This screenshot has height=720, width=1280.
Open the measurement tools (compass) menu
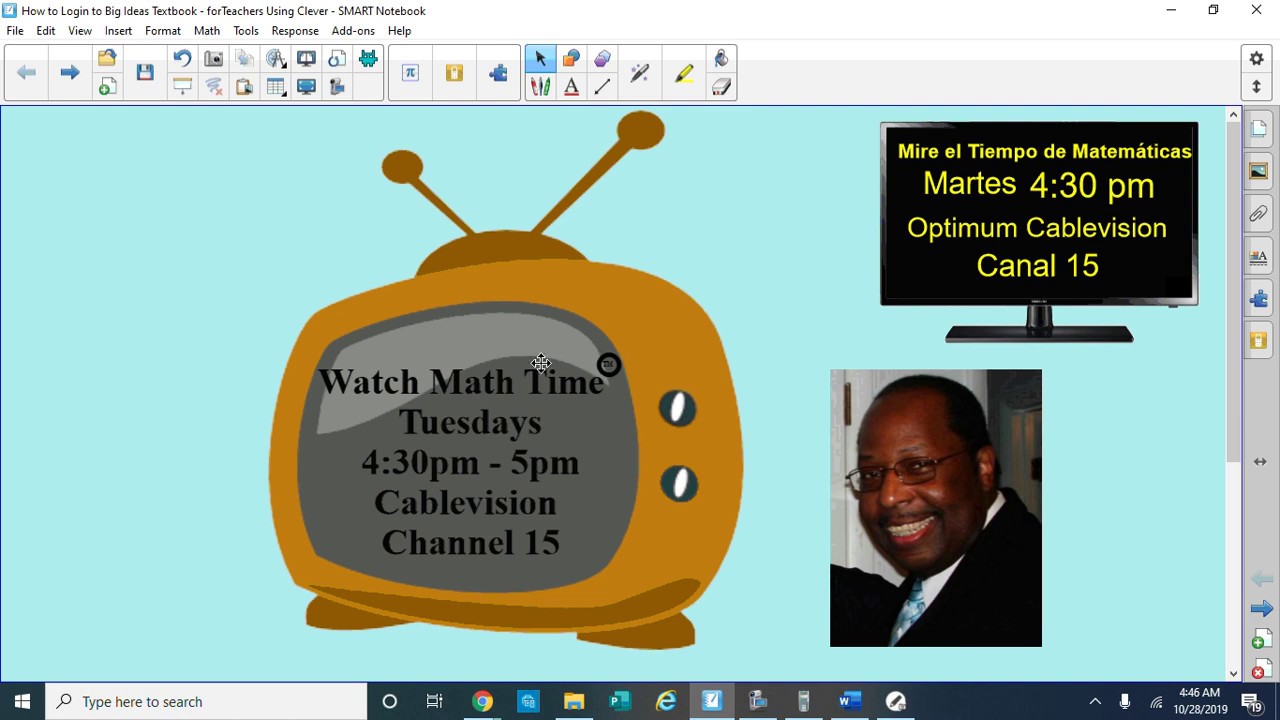(276, 58)
